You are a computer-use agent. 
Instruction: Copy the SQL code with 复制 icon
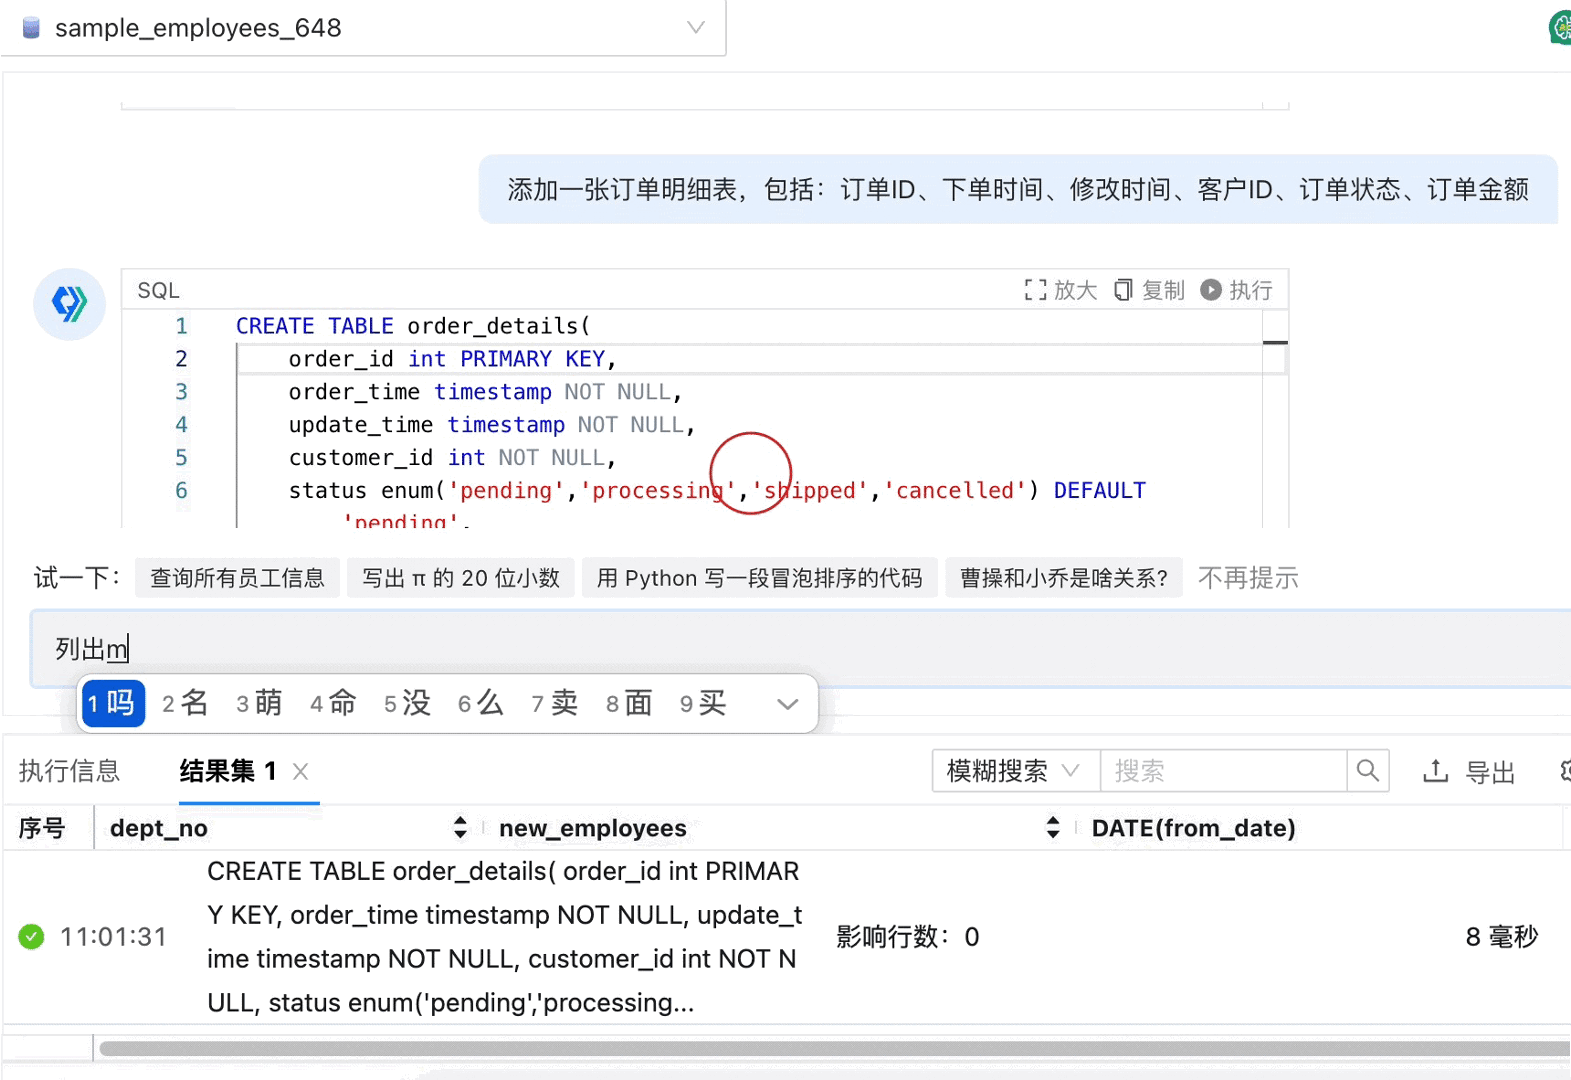coord(1124,290)
